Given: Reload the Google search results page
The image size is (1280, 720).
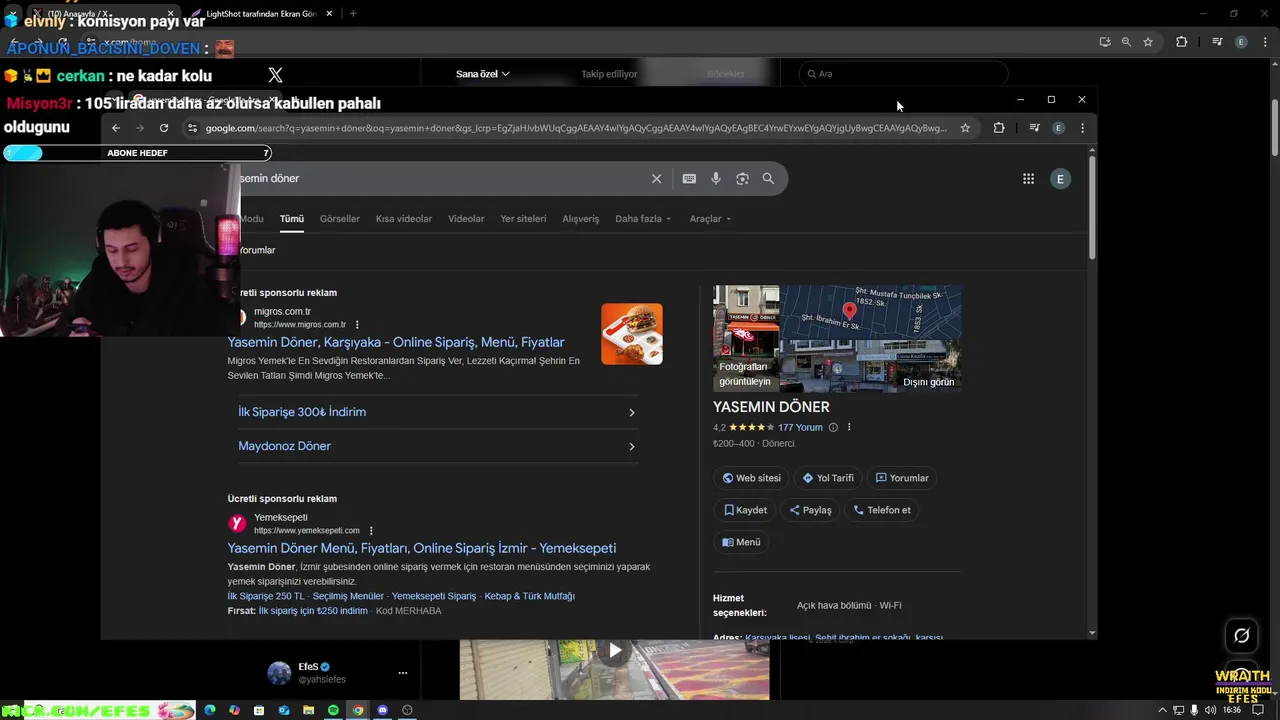Looking at the screenshot, I should pyautogui.click(x=164, y=128).
